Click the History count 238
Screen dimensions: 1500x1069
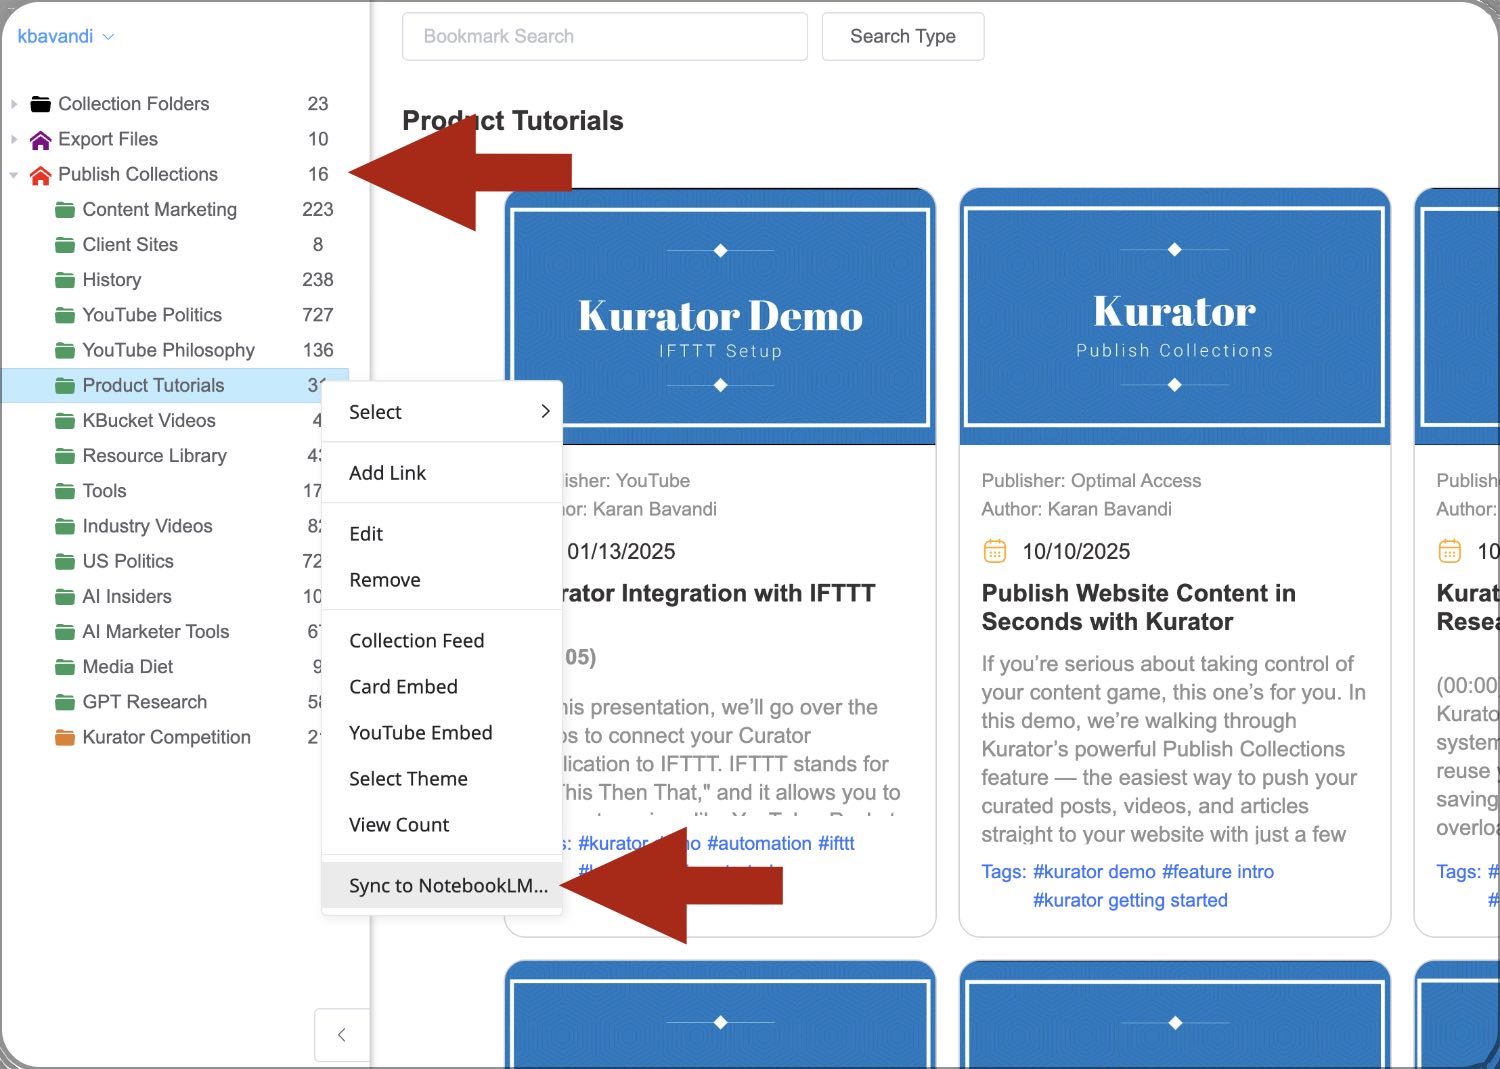click(318, 280)
